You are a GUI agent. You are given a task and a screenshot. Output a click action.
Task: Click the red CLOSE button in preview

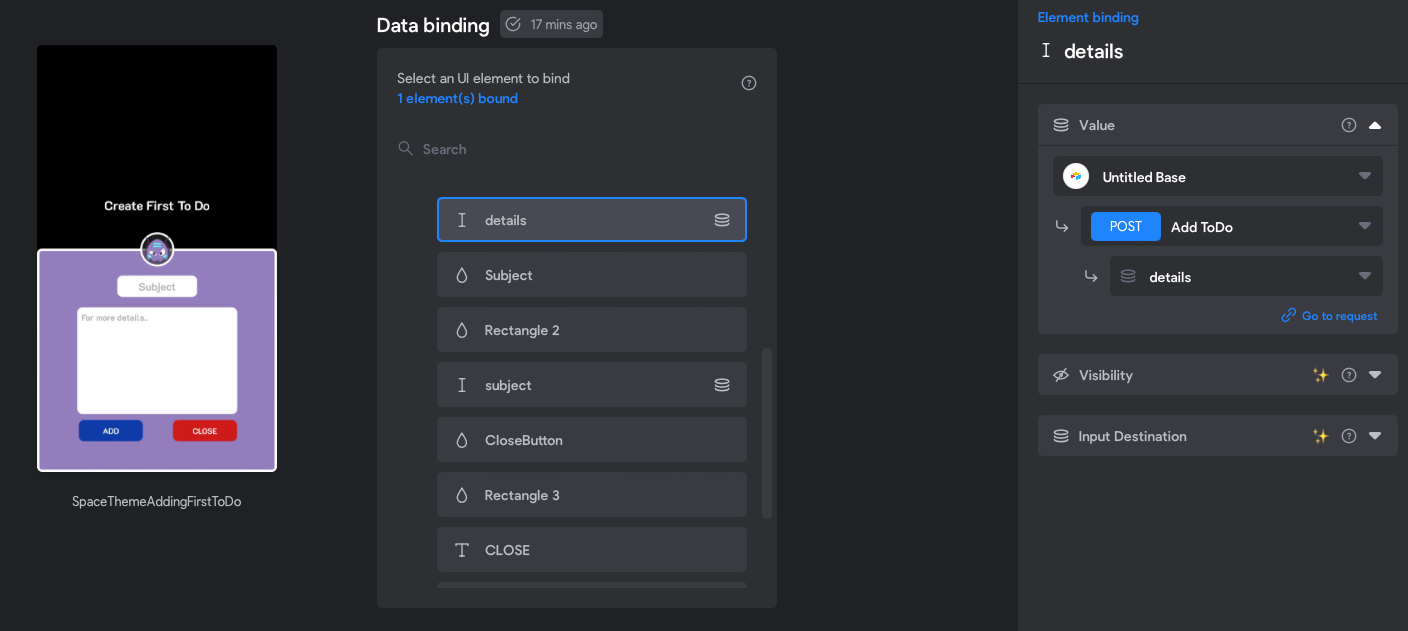click(x=205, y=431)
